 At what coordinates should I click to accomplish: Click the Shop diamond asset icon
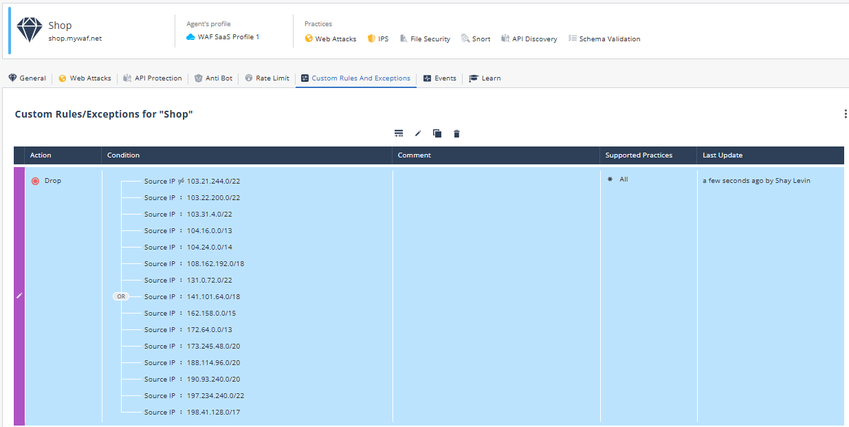click(x=28, y=31)
